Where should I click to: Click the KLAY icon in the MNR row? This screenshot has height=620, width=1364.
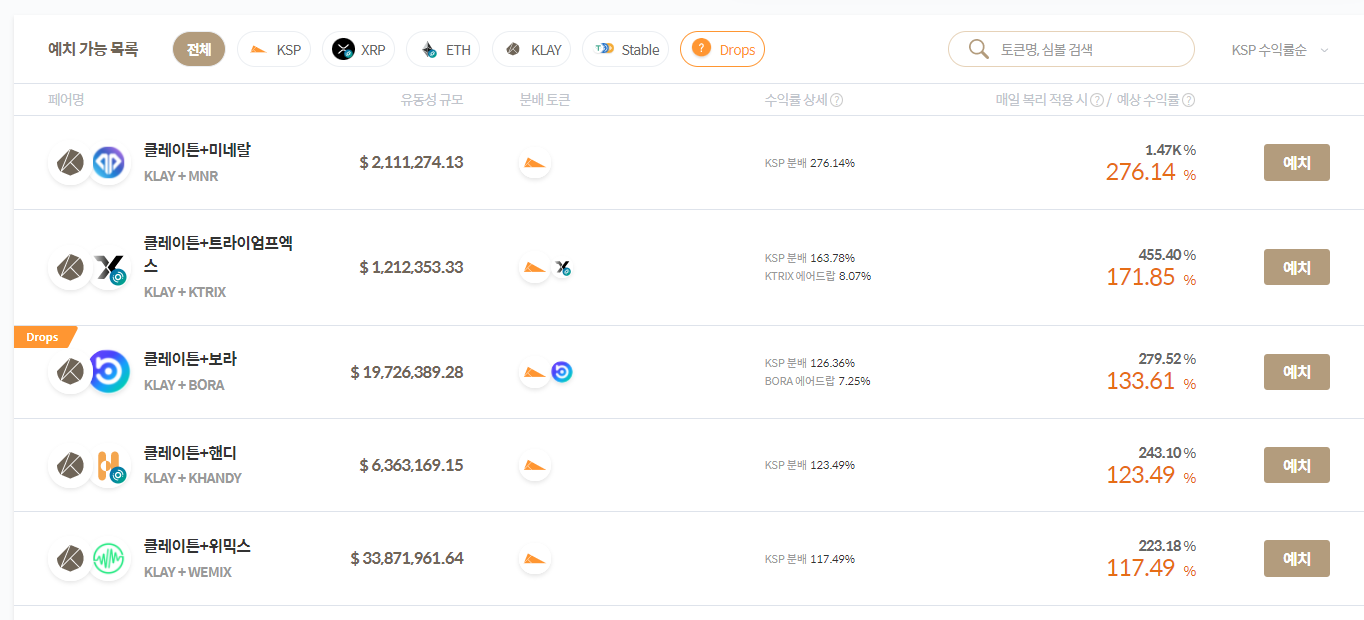[x=70, y=163]
